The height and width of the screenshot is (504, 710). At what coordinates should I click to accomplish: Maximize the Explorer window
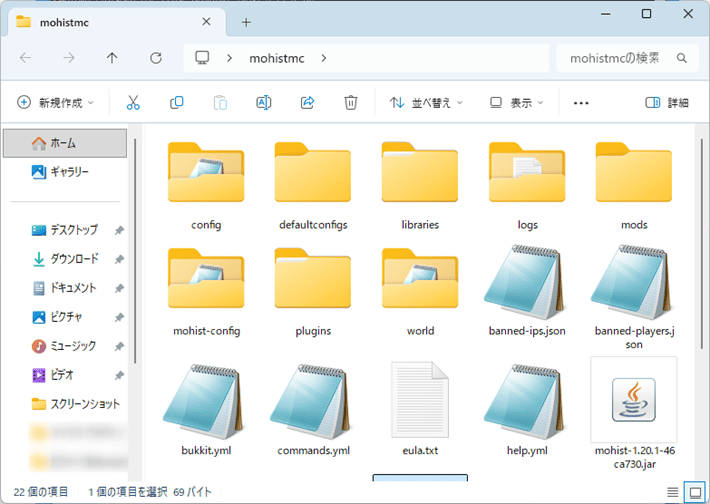point(647,14)
